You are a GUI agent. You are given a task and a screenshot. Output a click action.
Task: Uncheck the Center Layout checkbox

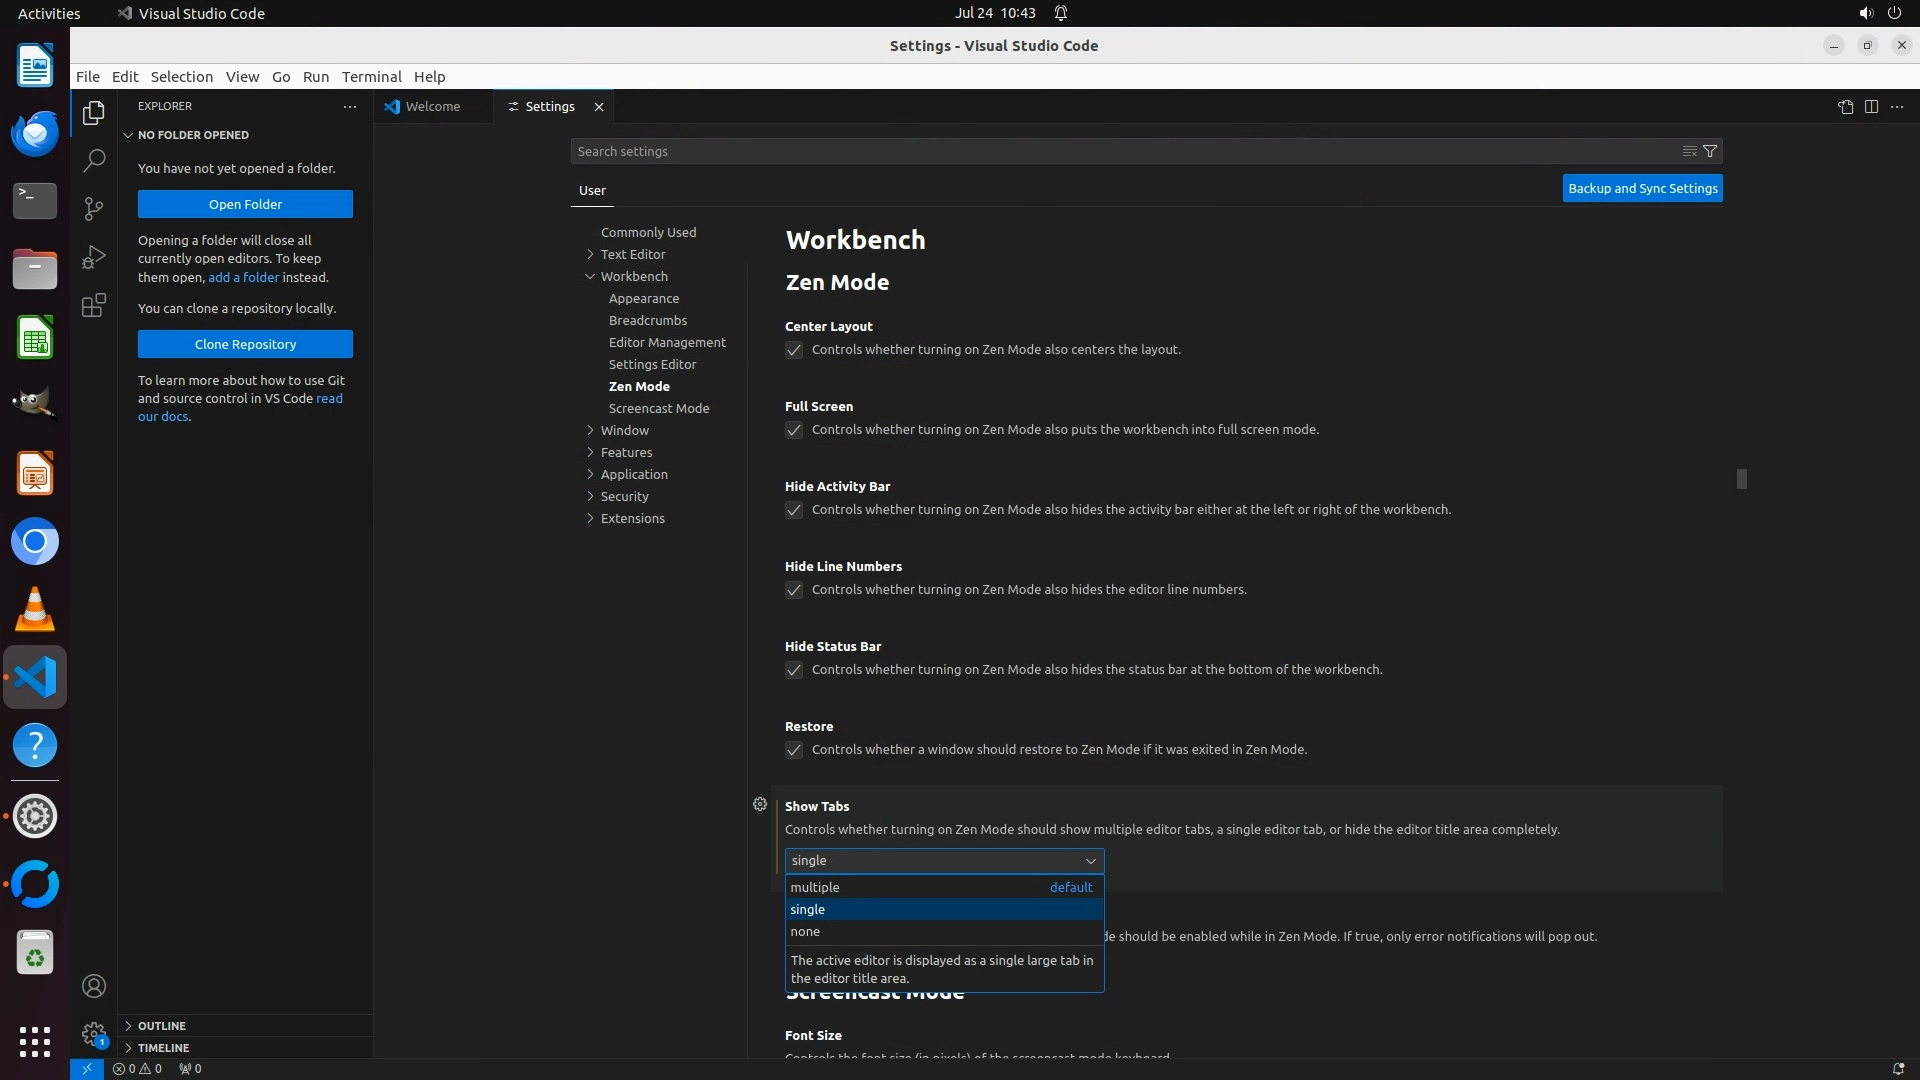pos(794,350)
